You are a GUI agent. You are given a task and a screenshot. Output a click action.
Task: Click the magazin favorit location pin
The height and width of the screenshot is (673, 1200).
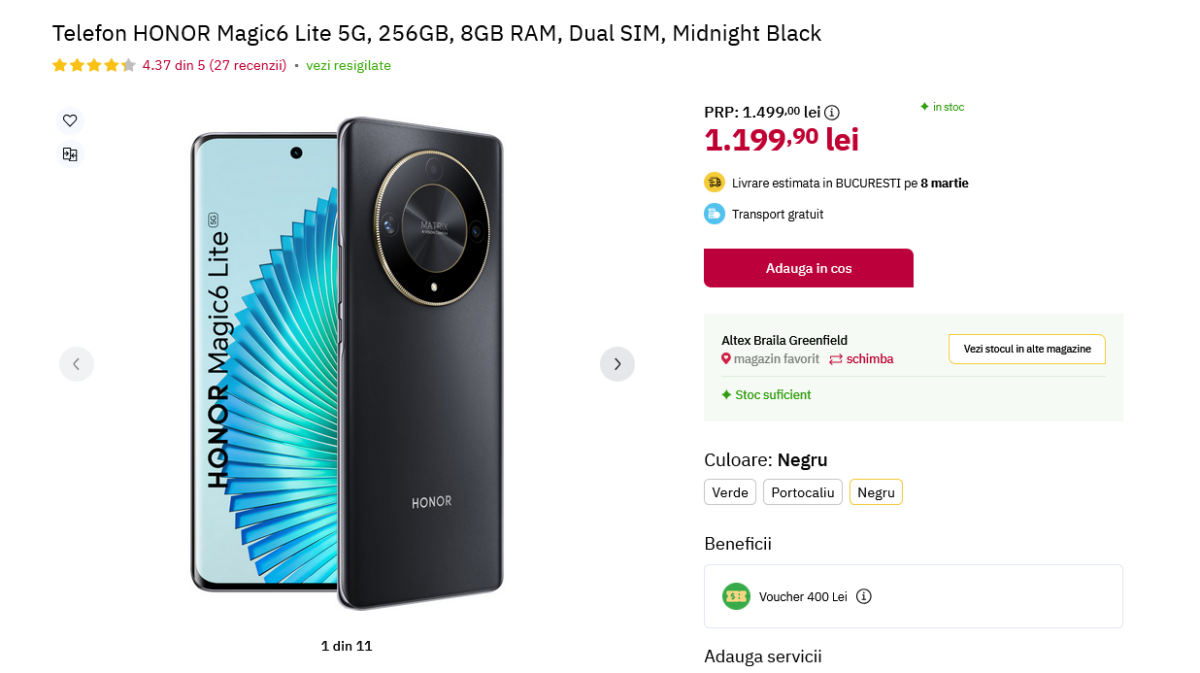tap(726, 359)
